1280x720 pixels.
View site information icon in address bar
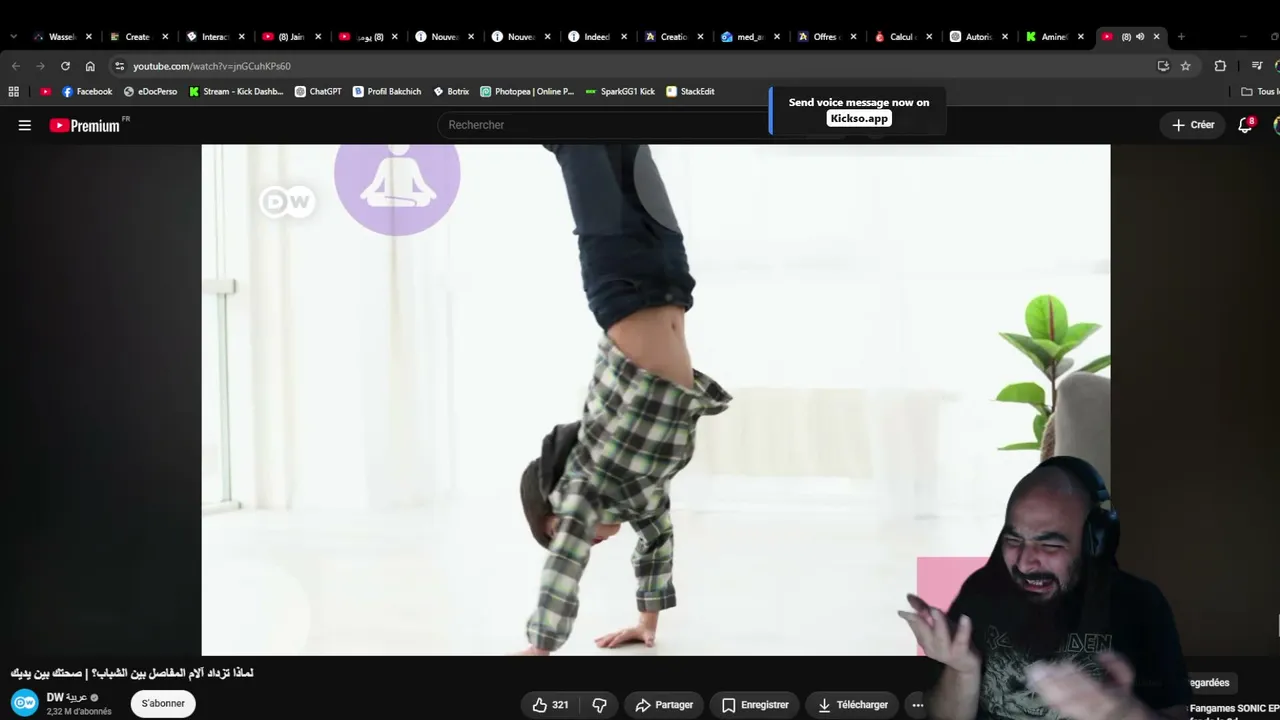click(x=120, y=66)
